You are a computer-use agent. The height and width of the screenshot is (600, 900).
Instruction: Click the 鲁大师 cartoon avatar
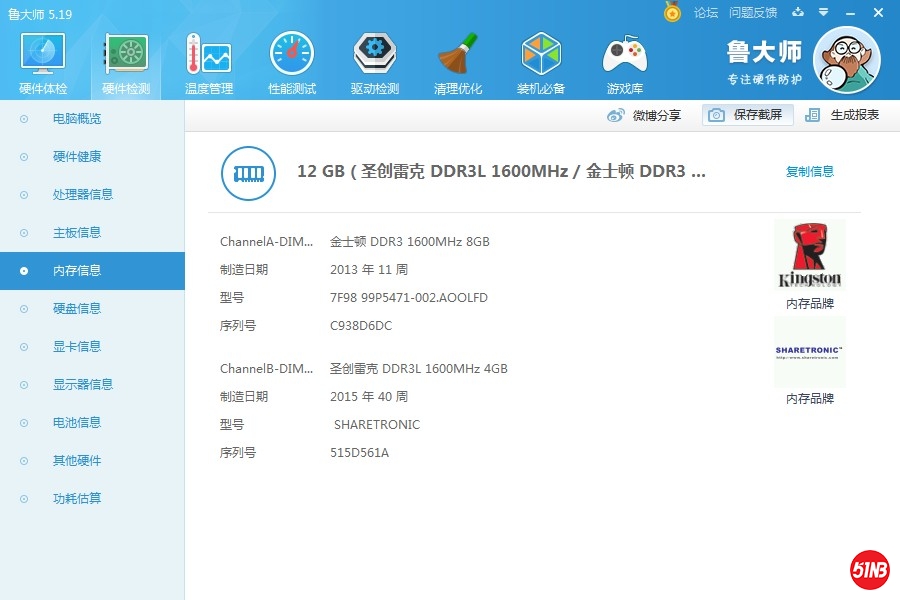click(846, 59)
